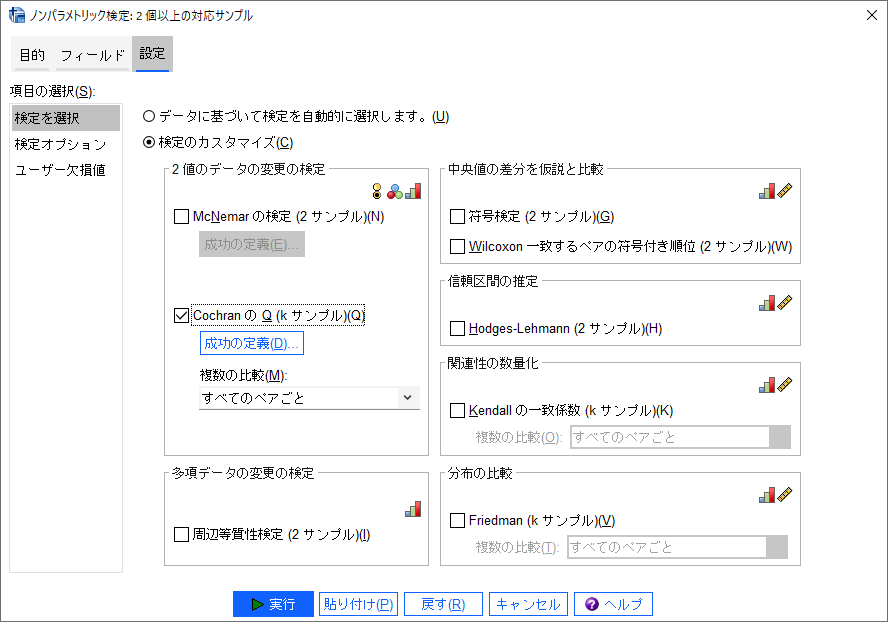Image resolution: width=888 pixels, height=622 pixels.
Task: Click the blue 成功の定義(D) button
Action: tap(251, 344)
